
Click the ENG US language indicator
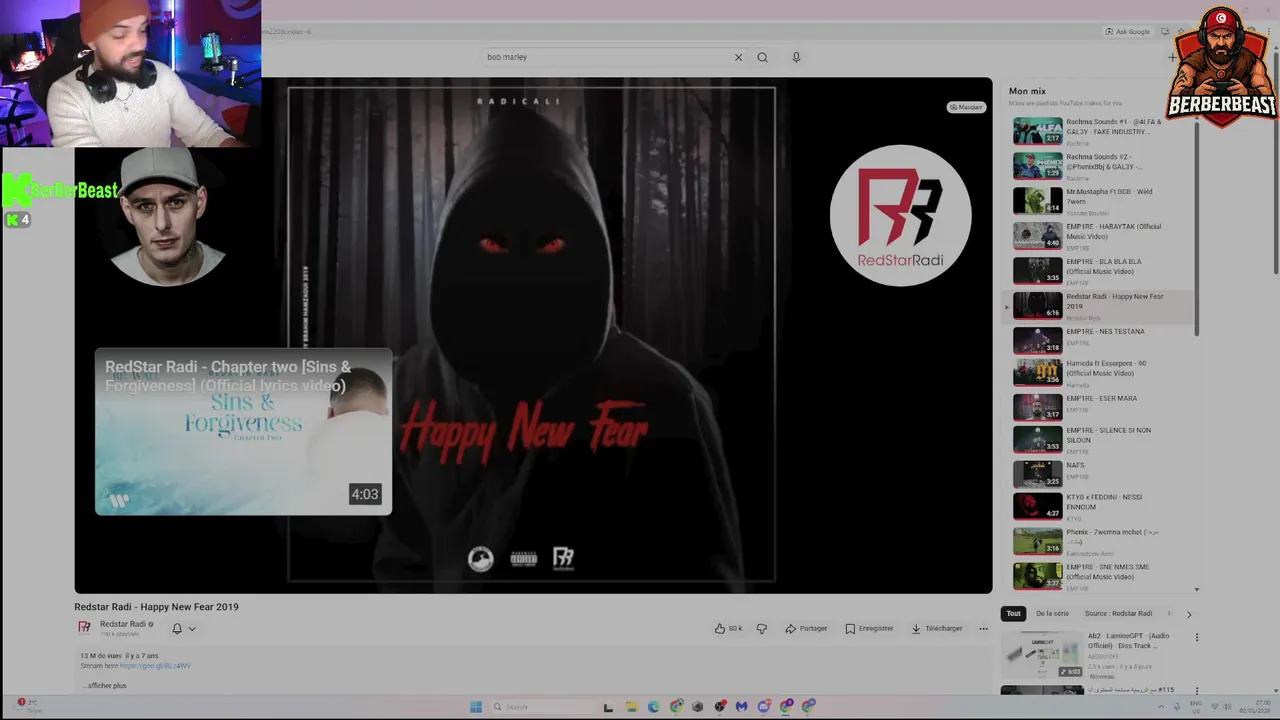(1196, 706)
